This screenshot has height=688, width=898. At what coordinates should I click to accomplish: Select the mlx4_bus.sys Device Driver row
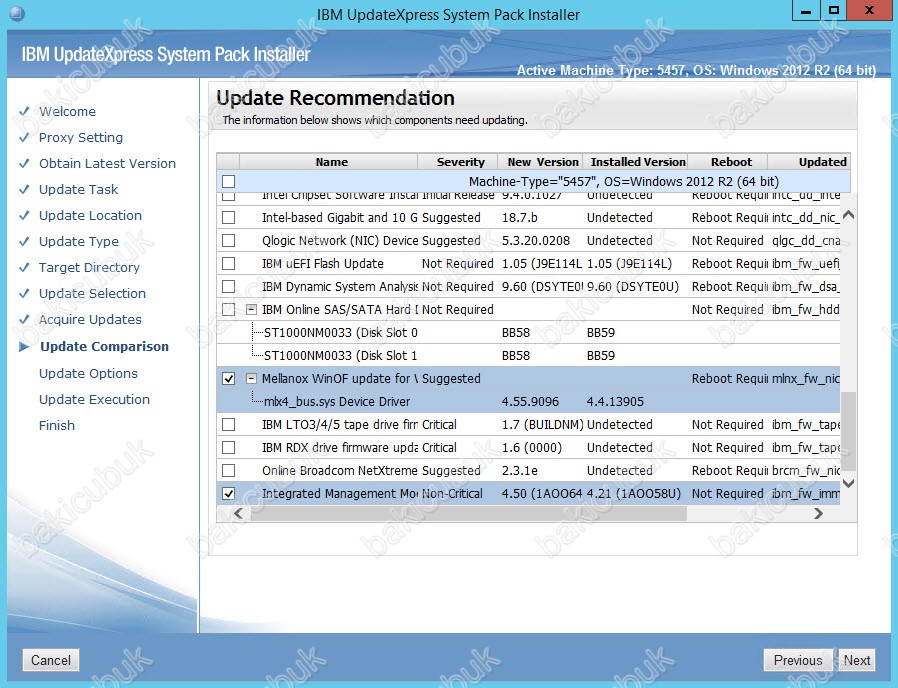pos(528,402)
